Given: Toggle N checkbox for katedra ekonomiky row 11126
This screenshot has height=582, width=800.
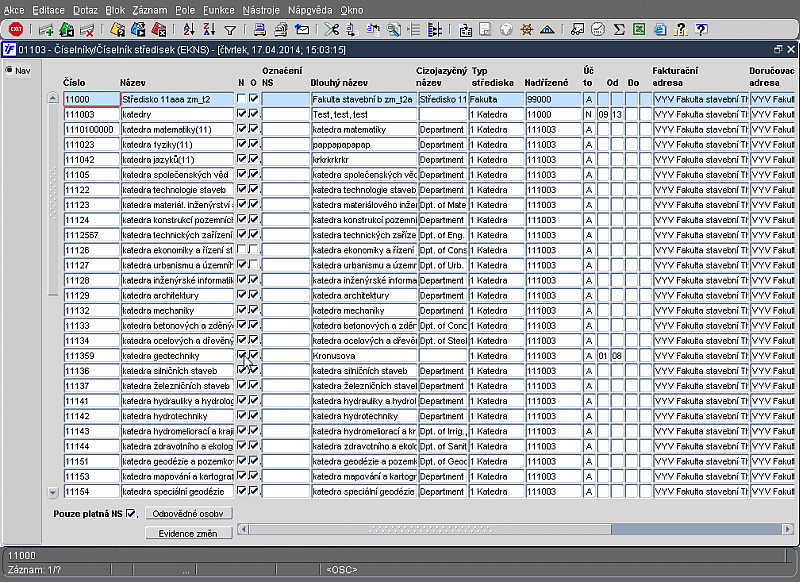Looking at the screenshot, I should click(241, 249).
